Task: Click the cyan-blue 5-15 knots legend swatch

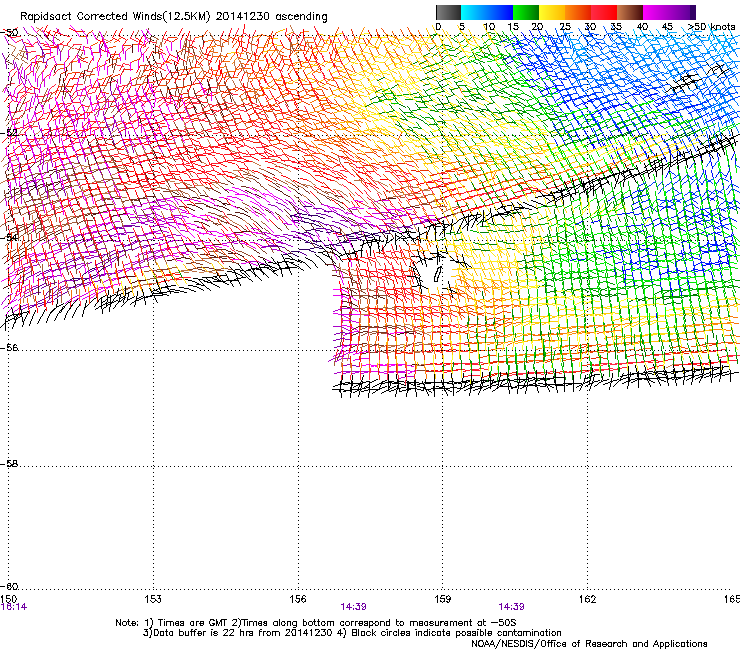Action: [487, 12]
